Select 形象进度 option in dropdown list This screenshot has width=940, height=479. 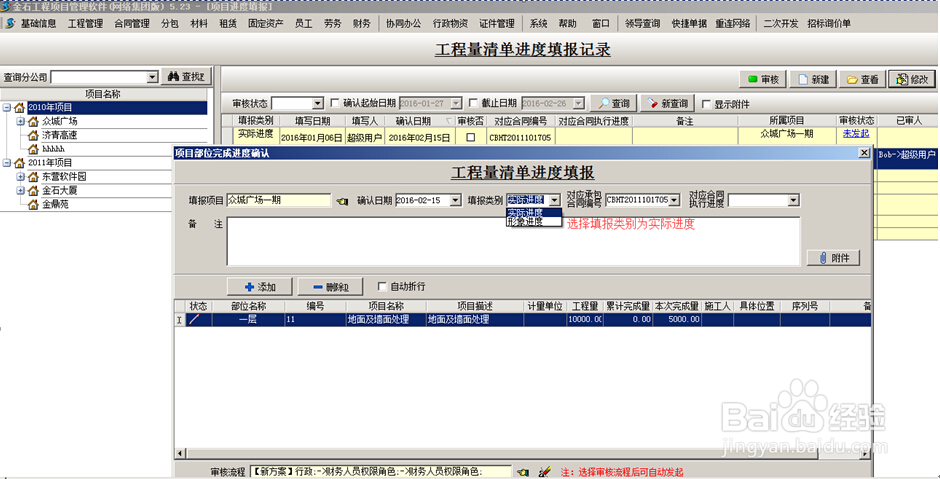[534, 221]
